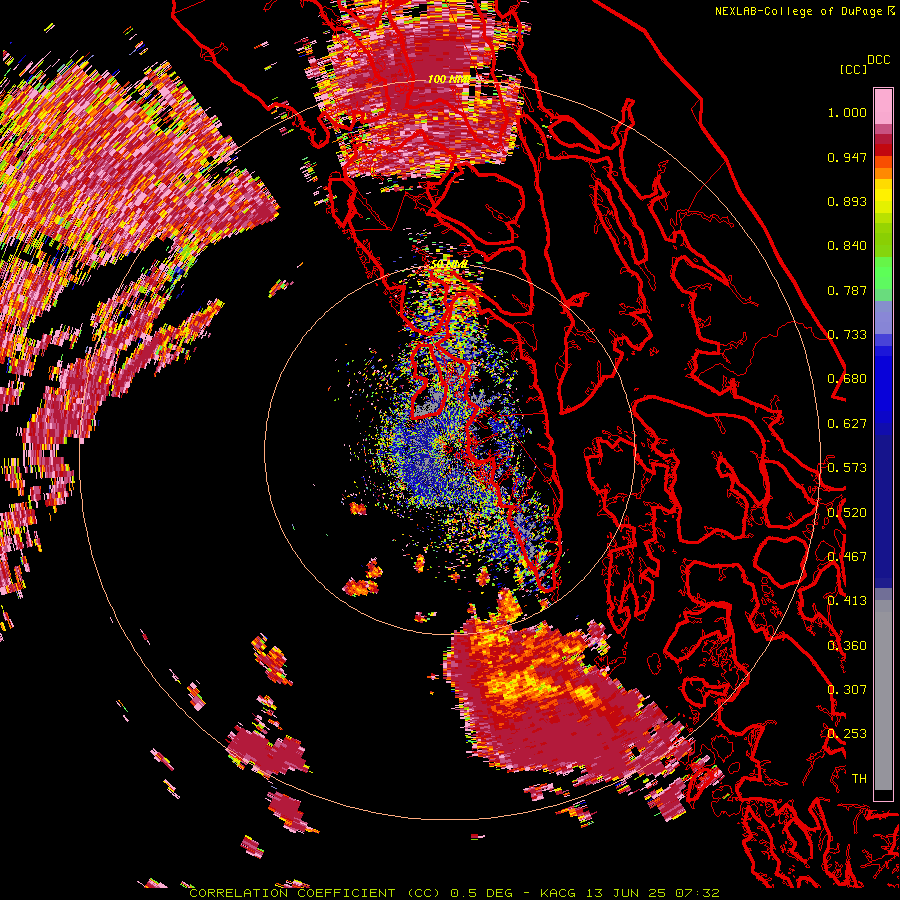This screenshot has width=900, height=900.
Task: Select the bright green segment of color bar
Action: pos(883,272)
